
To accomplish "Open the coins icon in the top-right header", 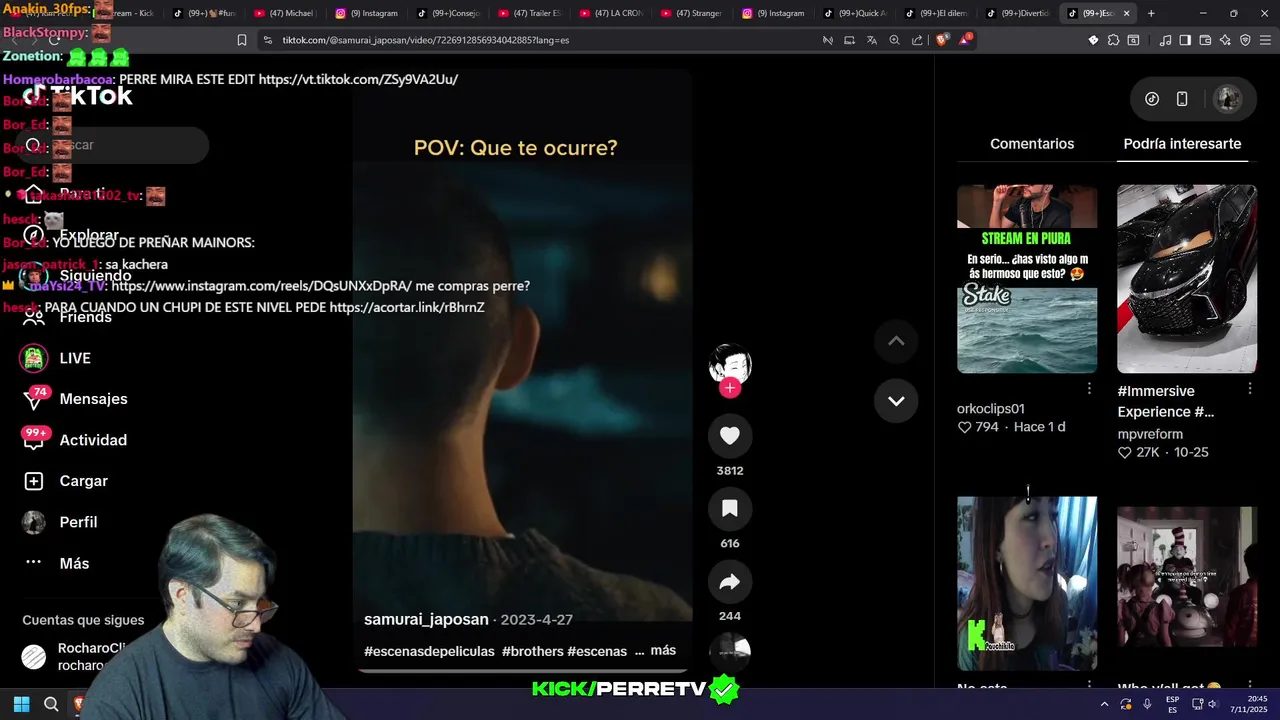I will coord(1152,98).
